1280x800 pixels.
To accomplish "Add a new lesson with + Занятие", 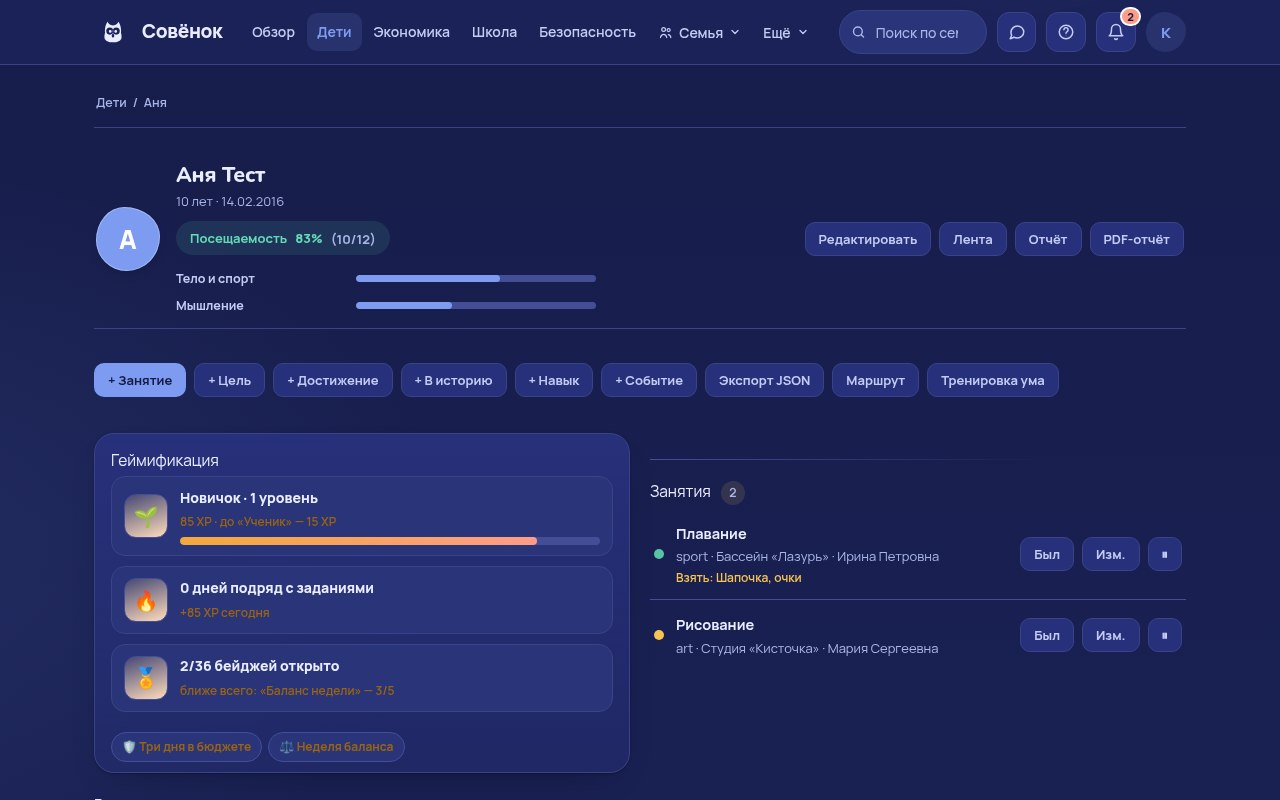I will (x=140, y=380).
